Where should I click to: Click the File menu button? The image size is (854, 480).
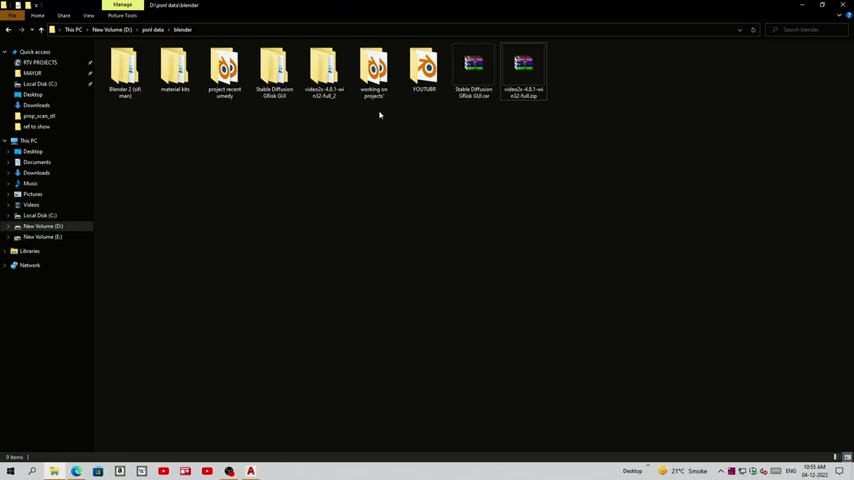[x=12, y=16]
